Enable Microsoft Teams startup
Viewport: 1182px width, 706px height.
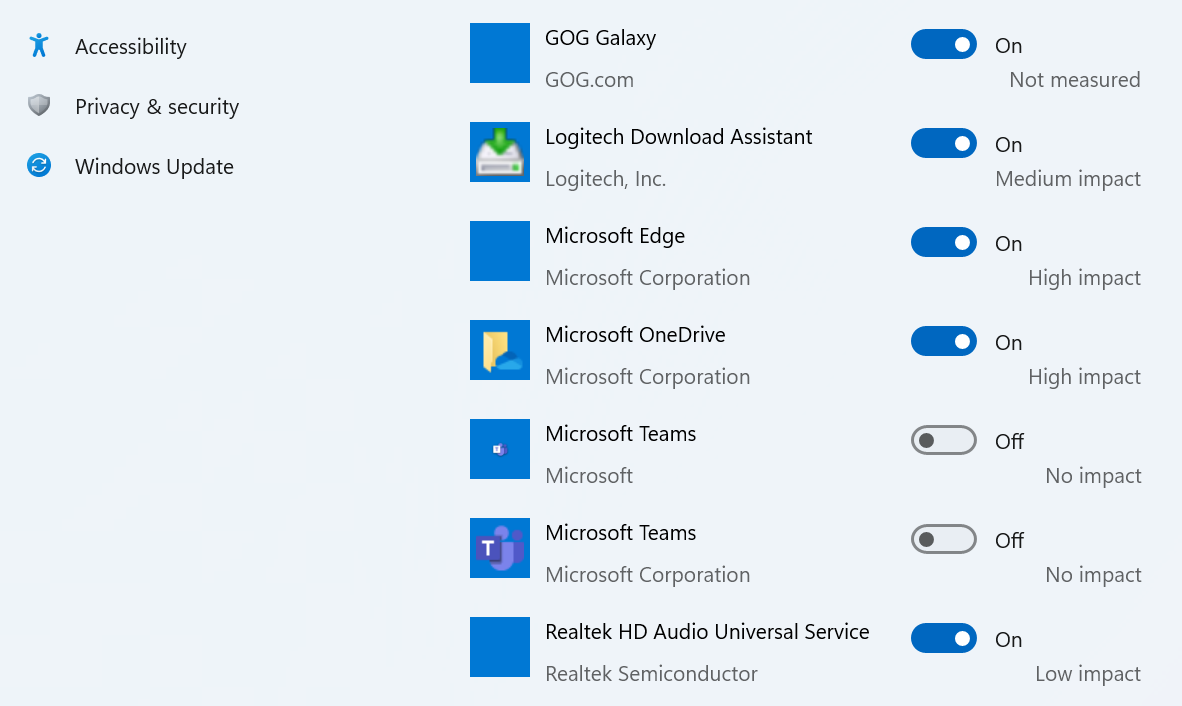pyautogui.click(x=943, y=440)
